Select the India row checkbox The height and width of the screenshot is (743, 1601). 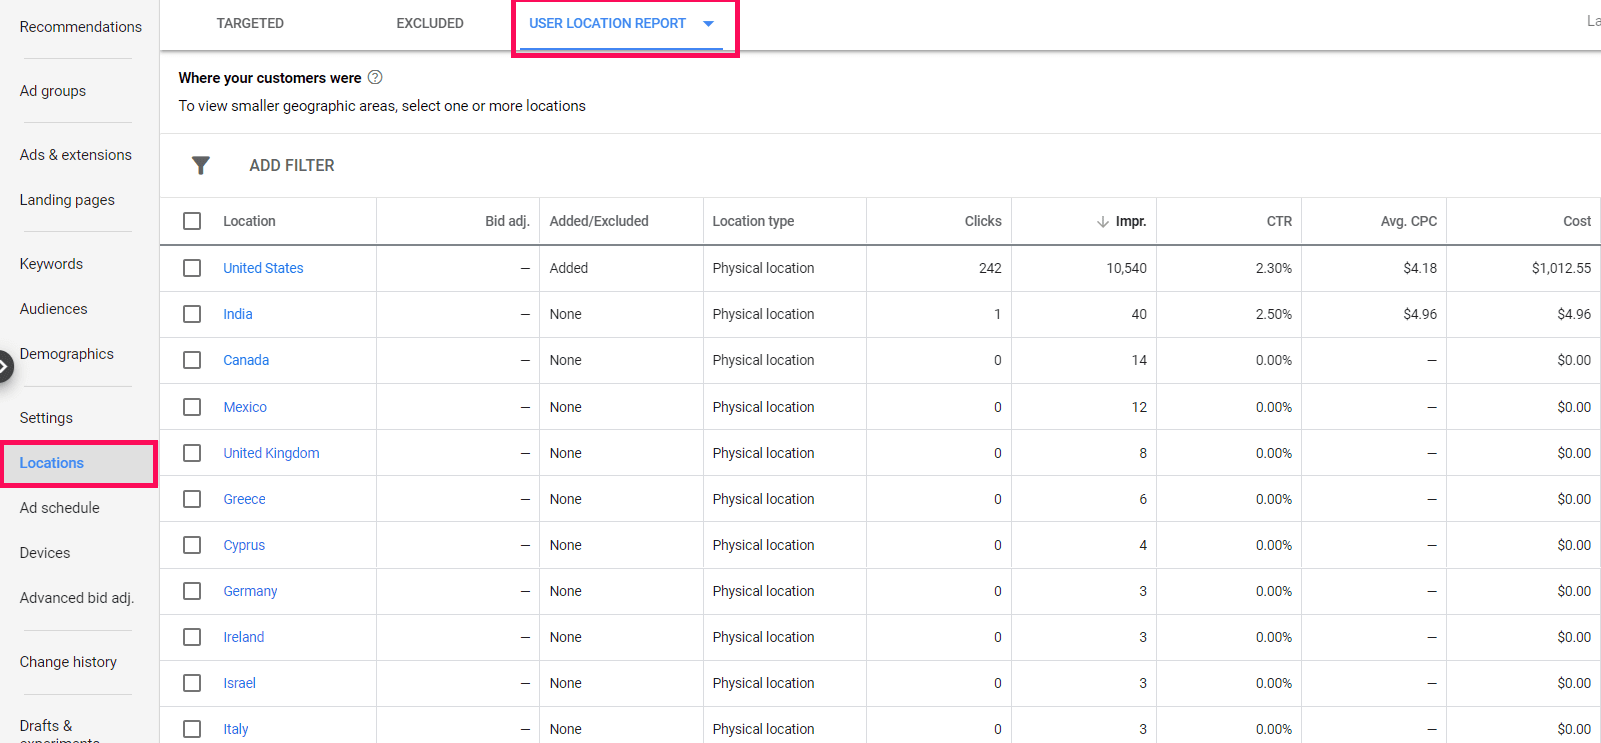pyautogui.click(x=192, y=314)
